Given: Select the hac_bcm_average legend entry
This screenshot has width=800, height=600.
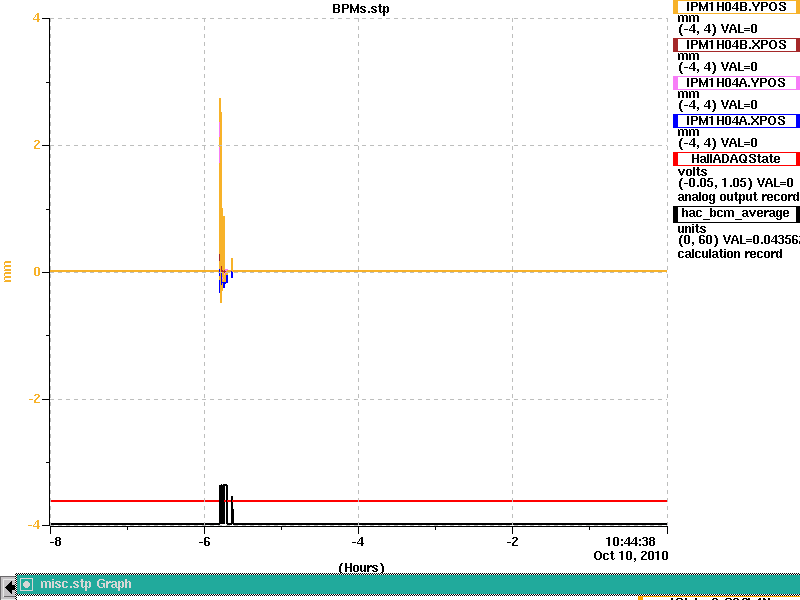Looking at the screenshot, I should [x=736, y=213].
